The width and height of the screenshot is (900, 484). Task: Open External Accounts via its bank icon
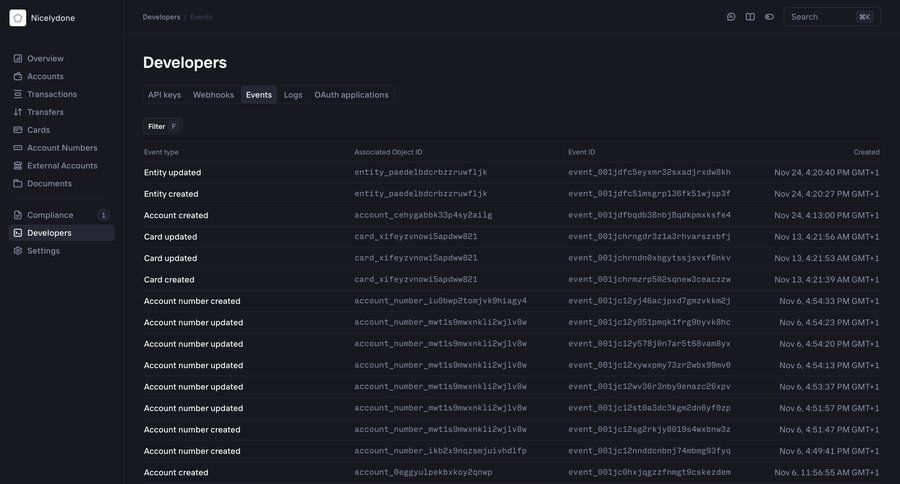click(18, 165)
